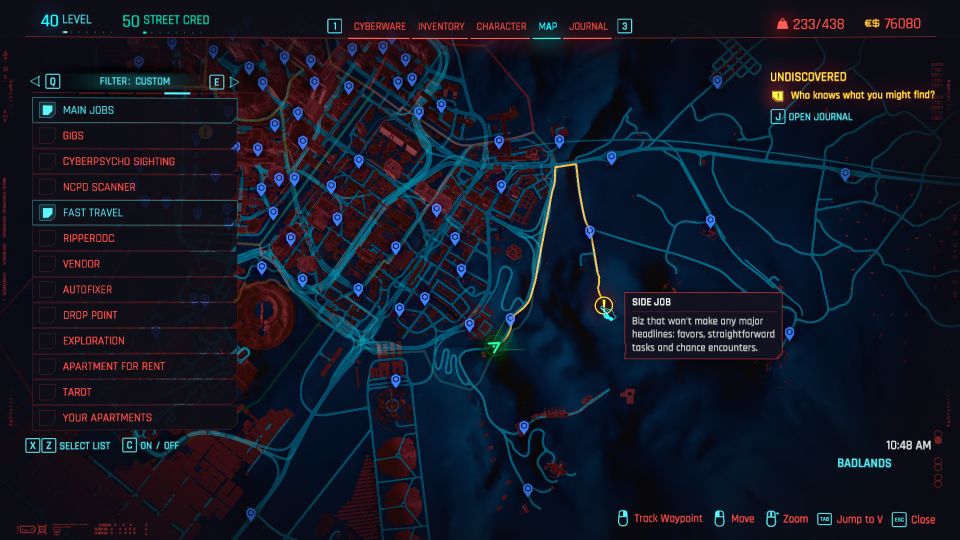Click the X key icon
Image resolution: width=960 pixels, height=540 pixels.
[32, 446]
